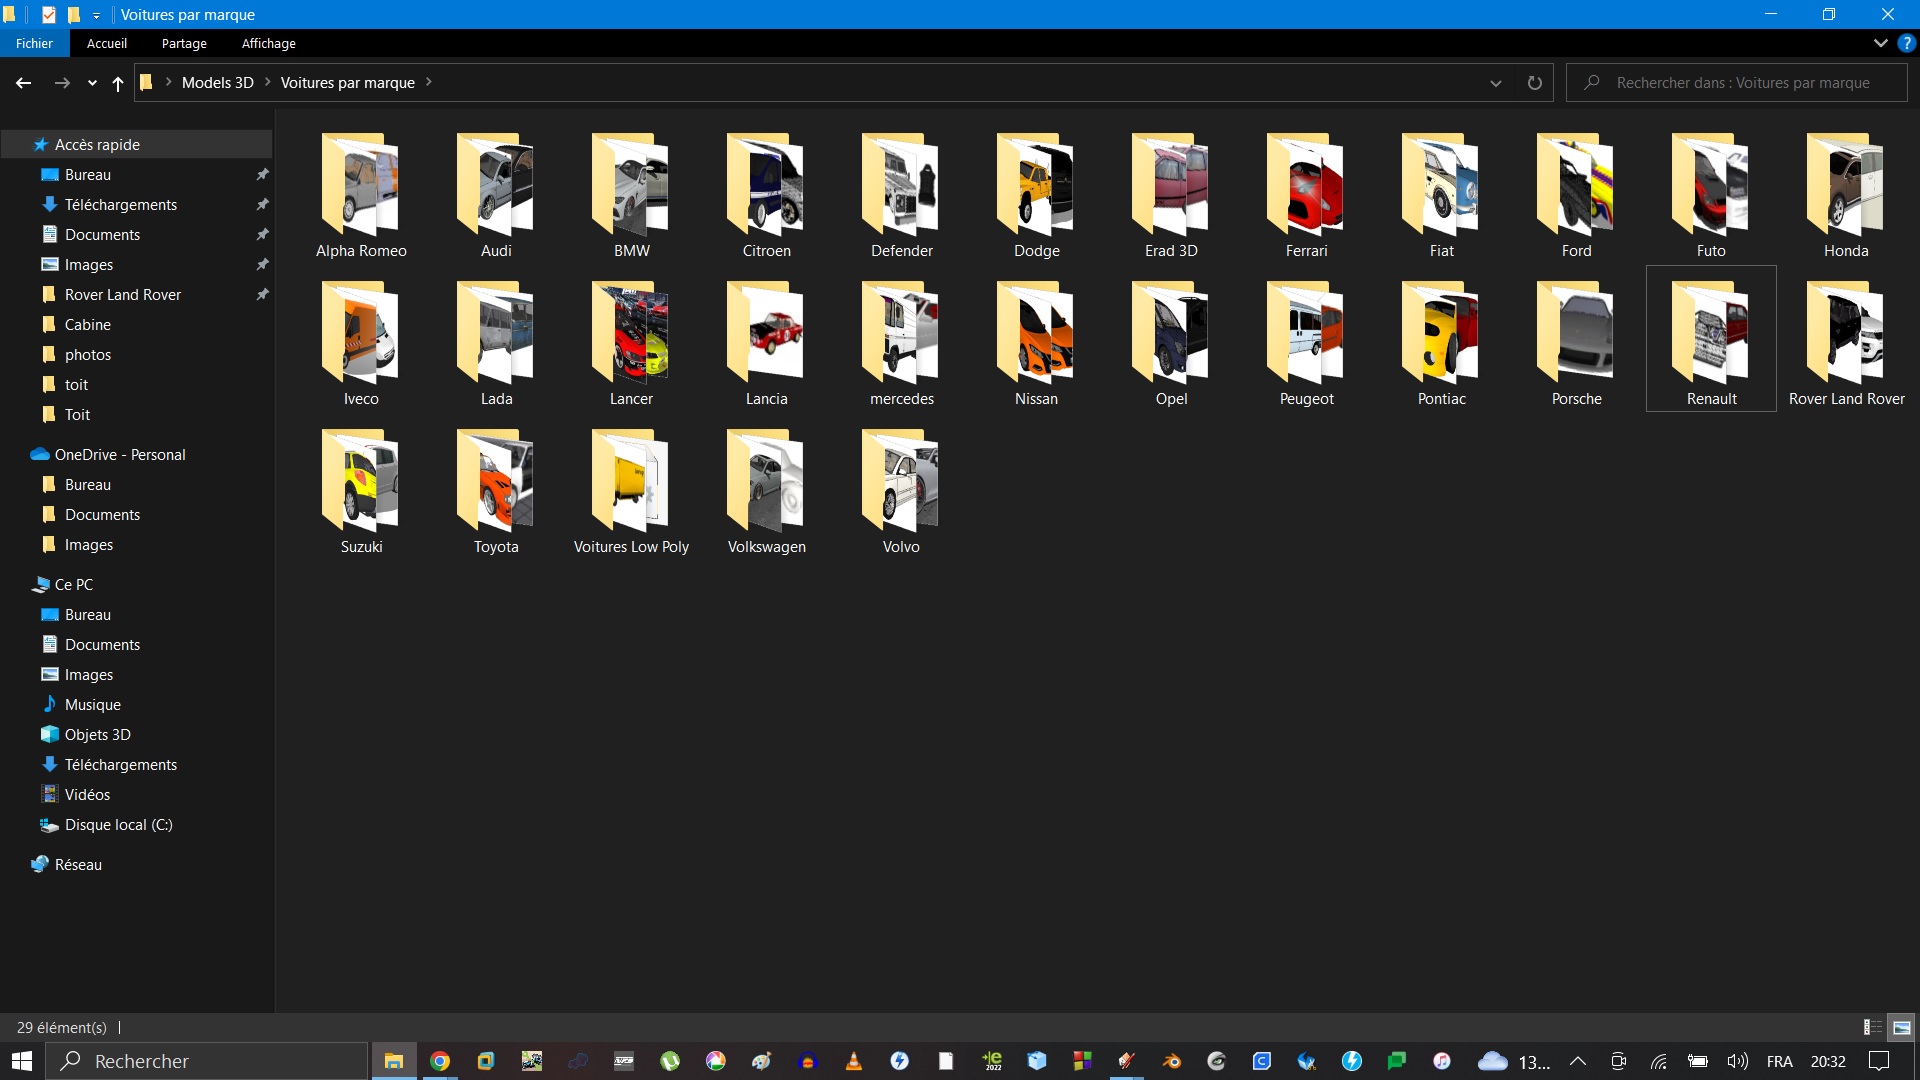Open the Help question mark icon

tap(1907, 43)
